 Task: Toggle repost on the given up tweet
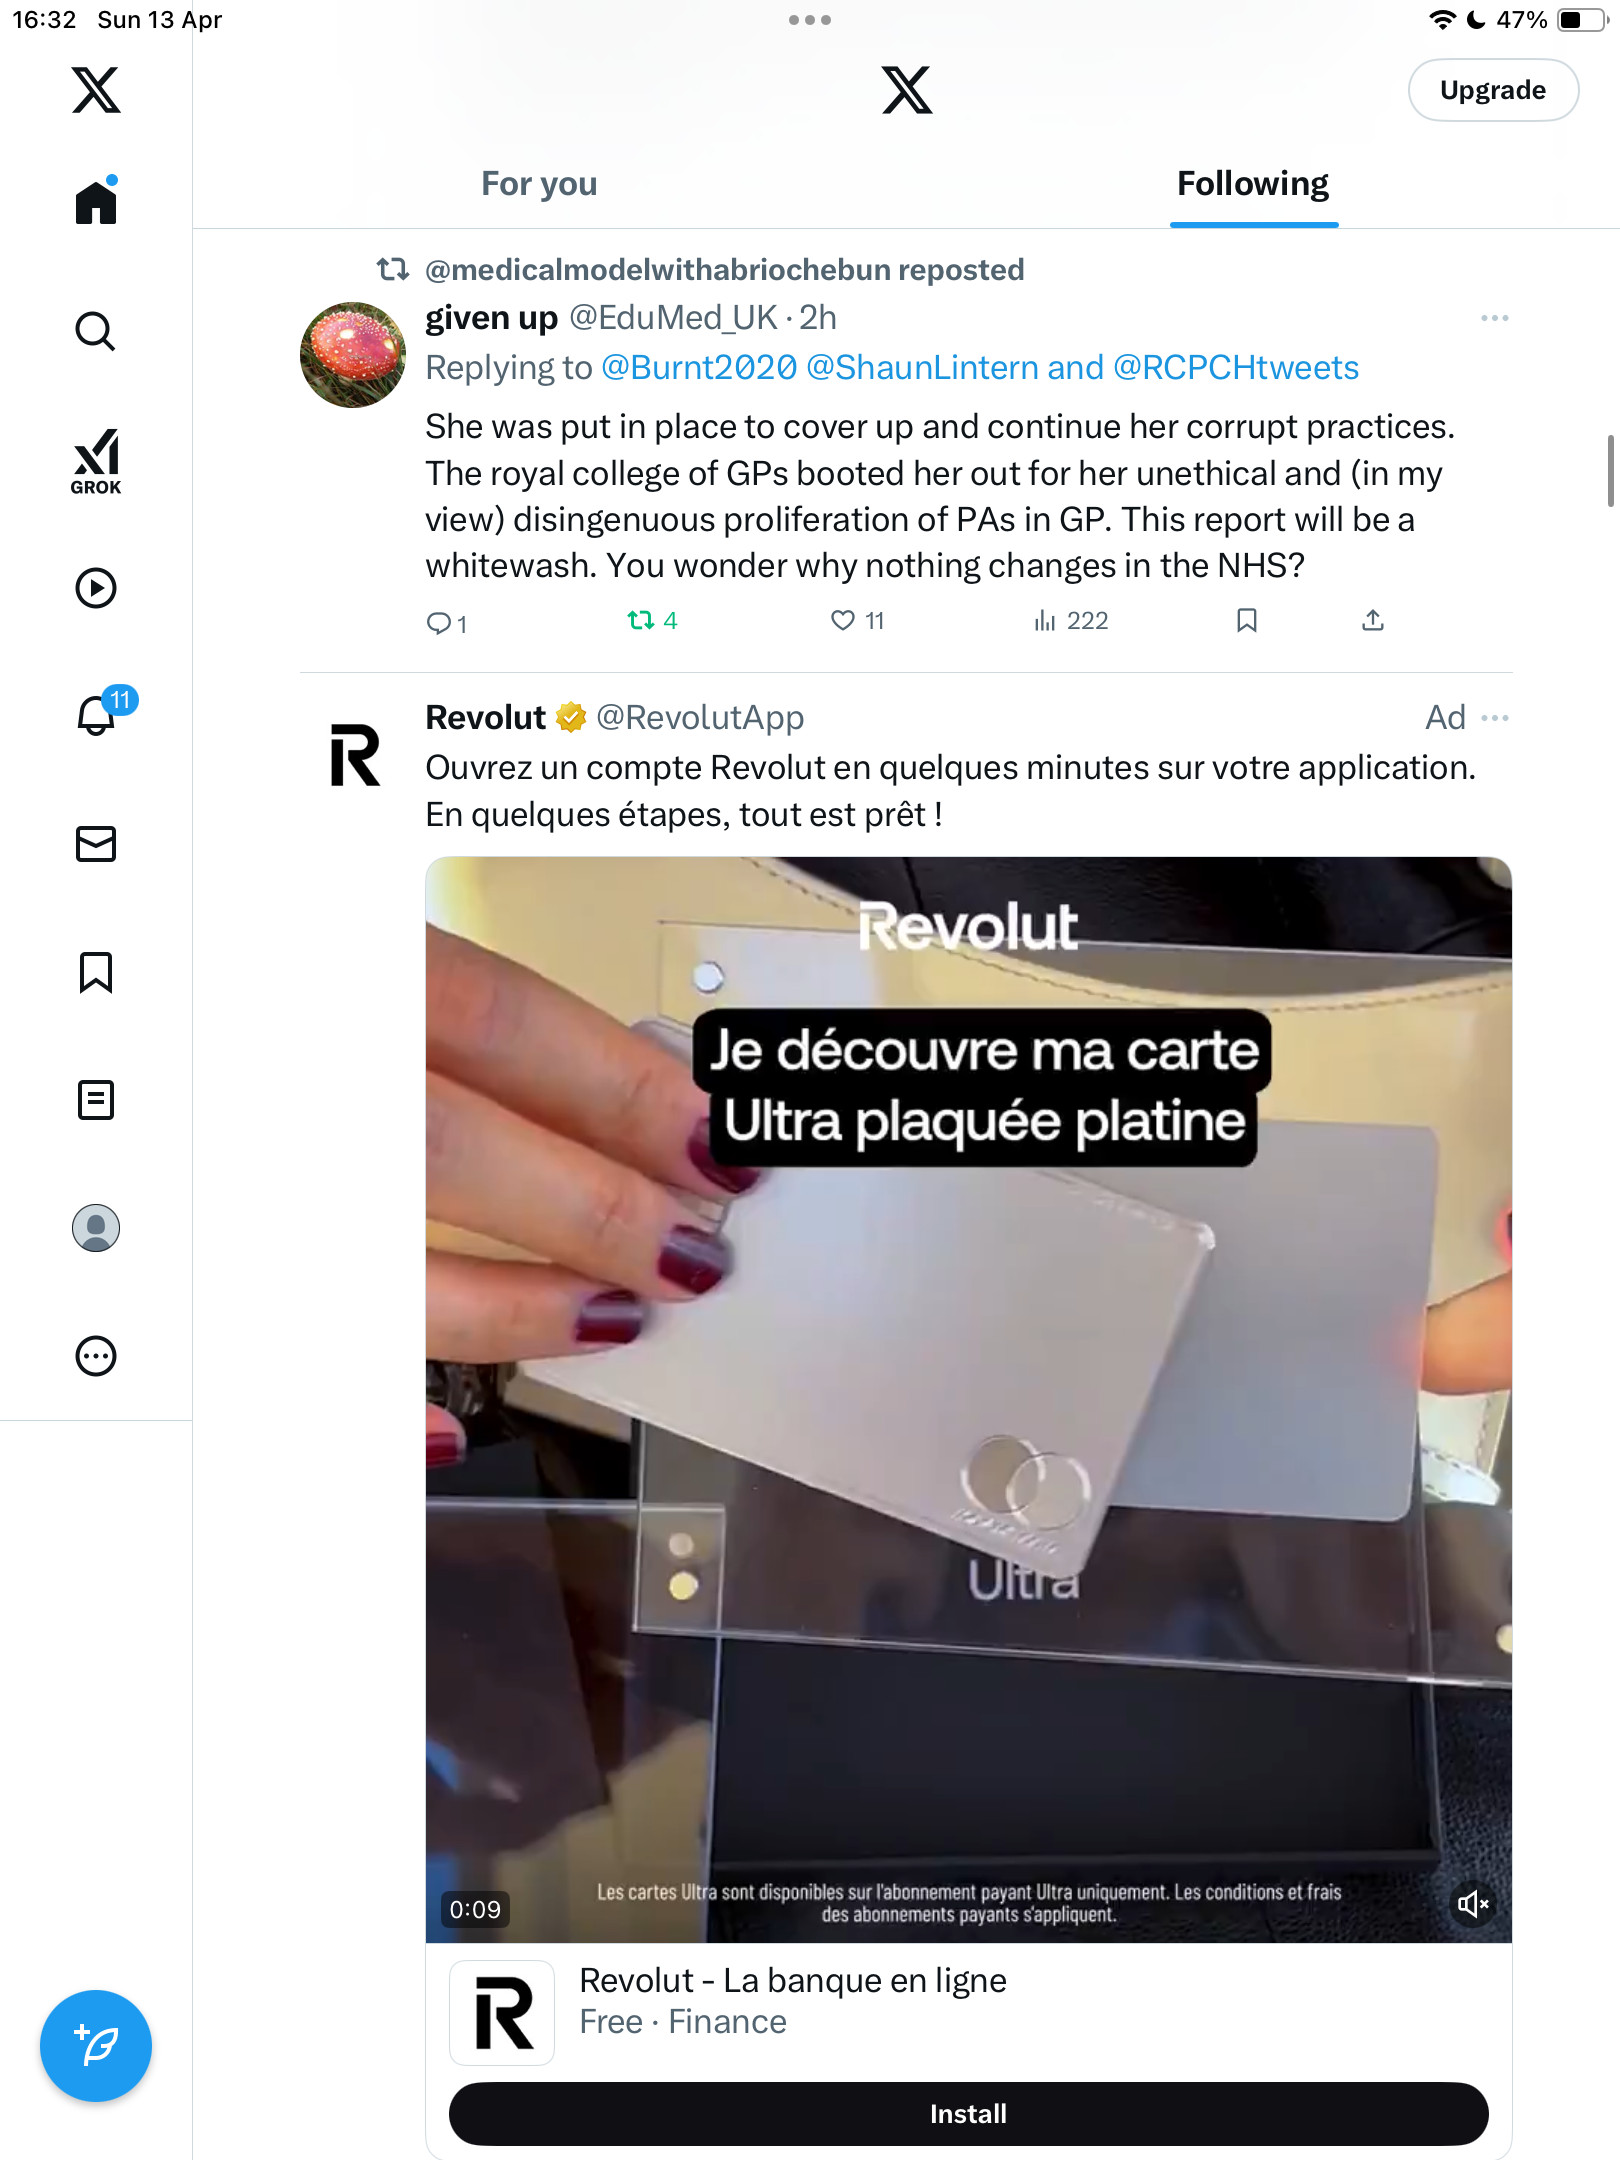(652, 621)
